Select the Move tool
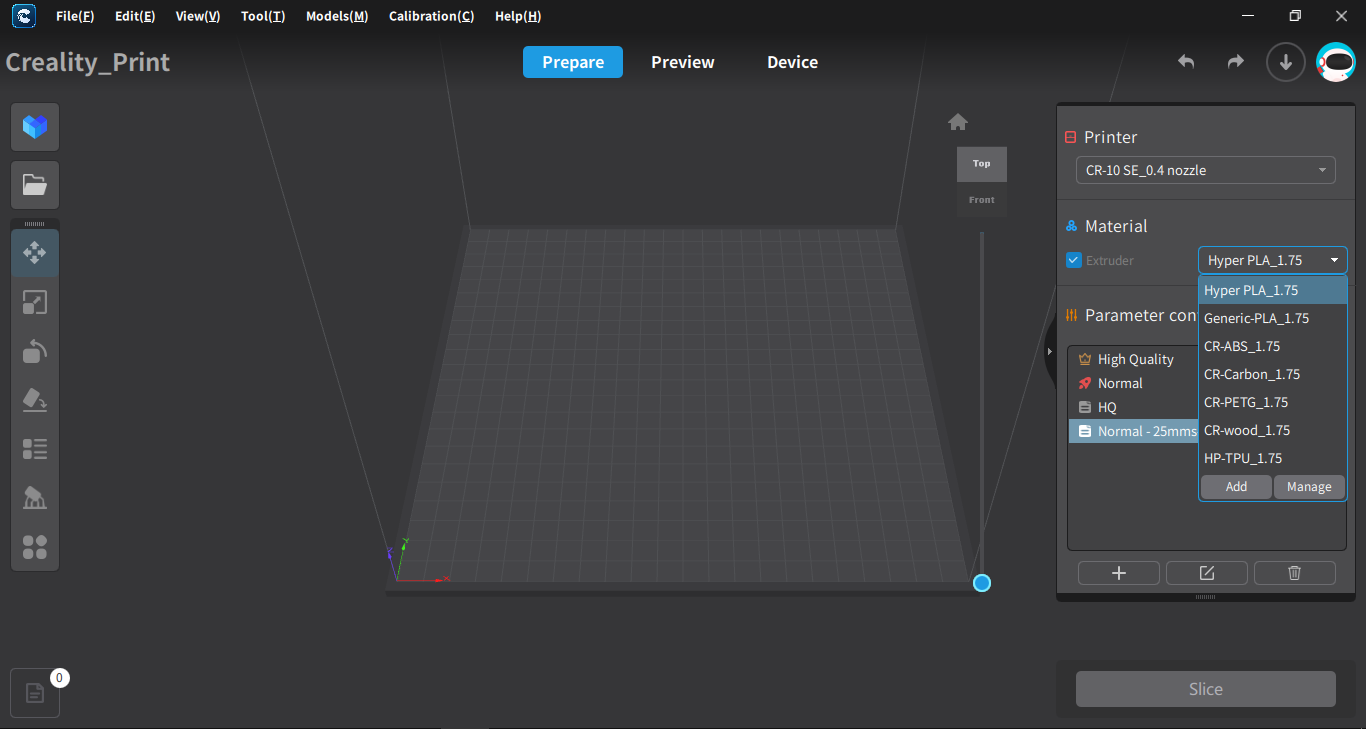 point(35,253)
